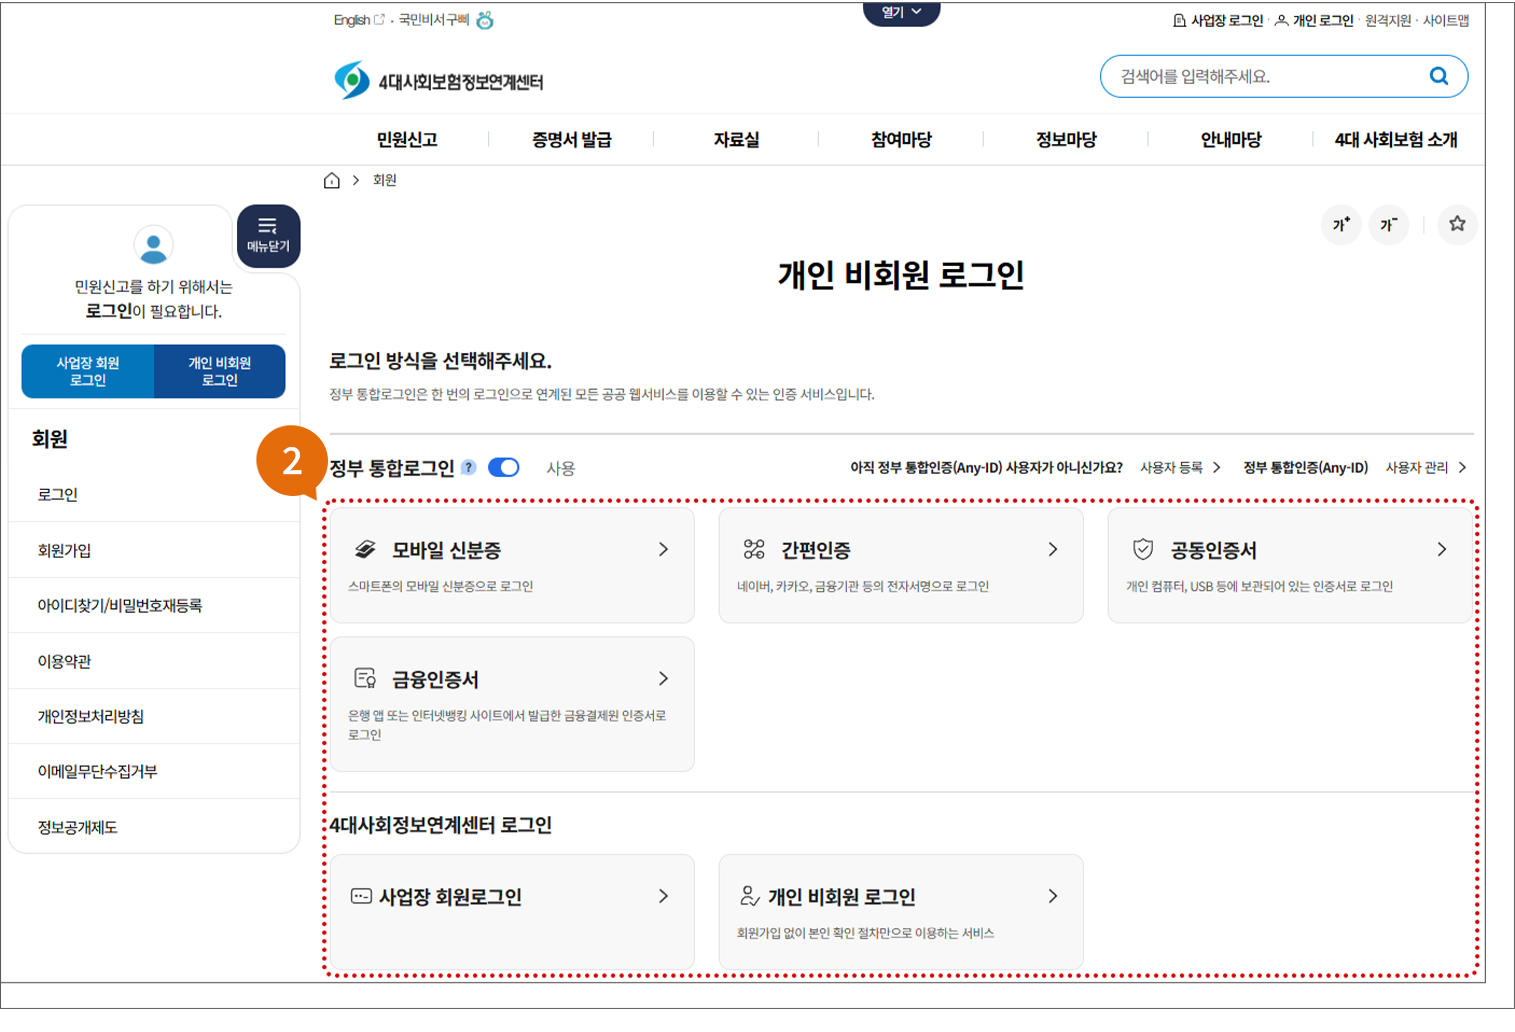1515x1032 pixels.
Task: Click the 회원 breadcrumb text
Action: (x=385, y=180)
